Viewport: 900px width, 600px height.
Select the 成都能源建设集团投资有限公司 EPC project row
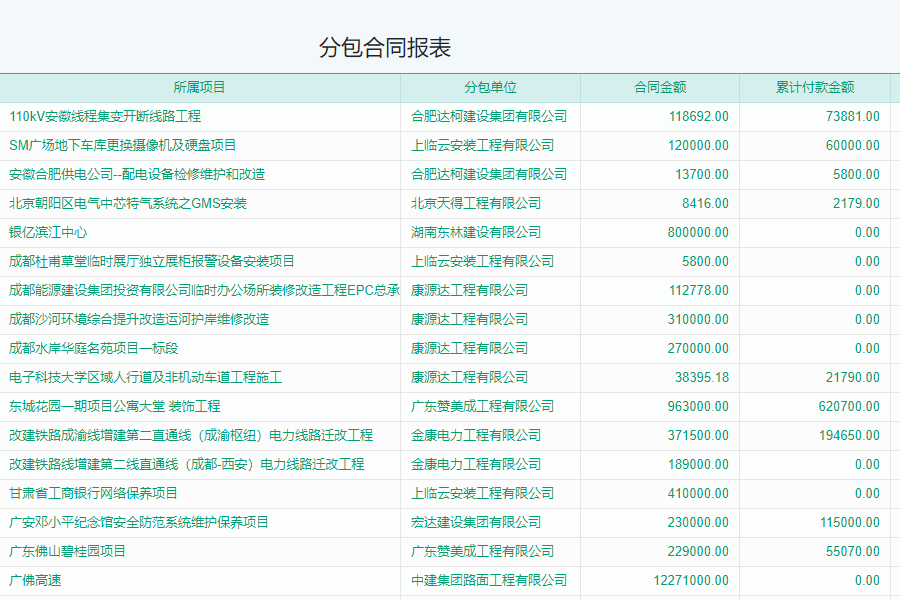pos(204,291)
